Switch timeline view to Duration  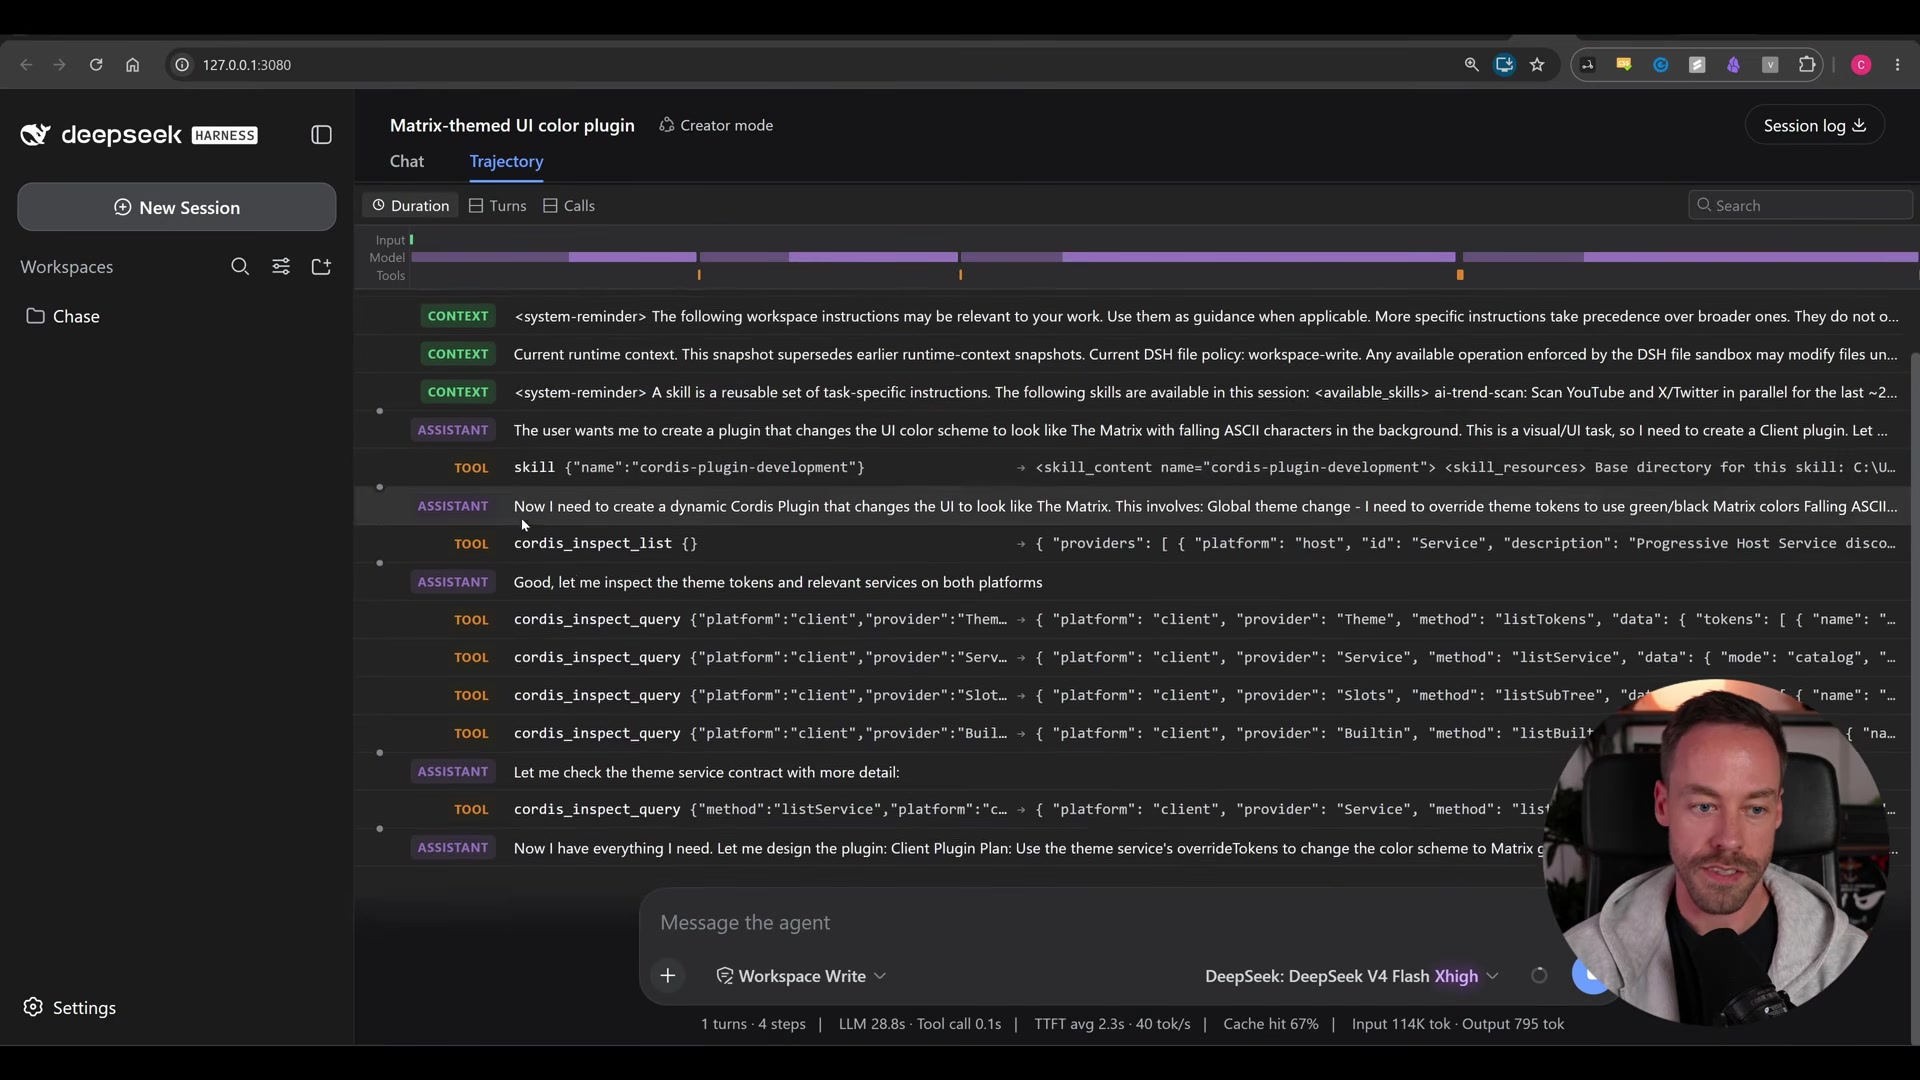coord(411,206)
